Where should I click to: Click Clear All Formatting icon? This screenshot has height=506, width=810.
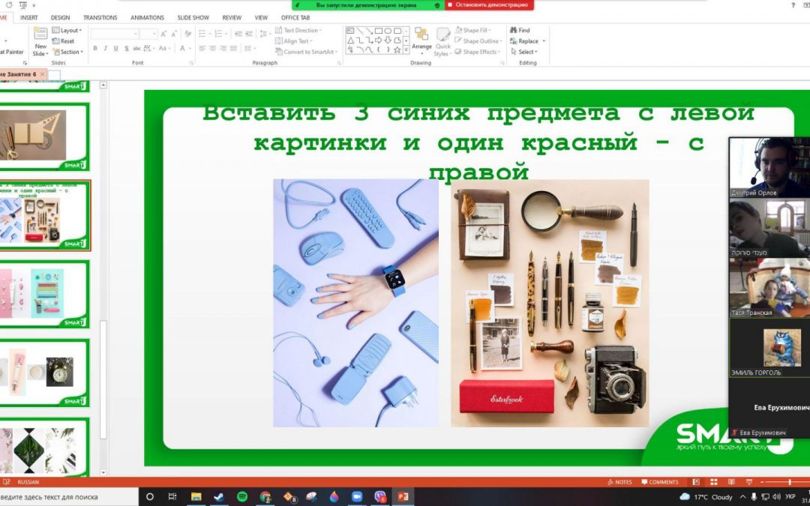[x=188, y=34]
